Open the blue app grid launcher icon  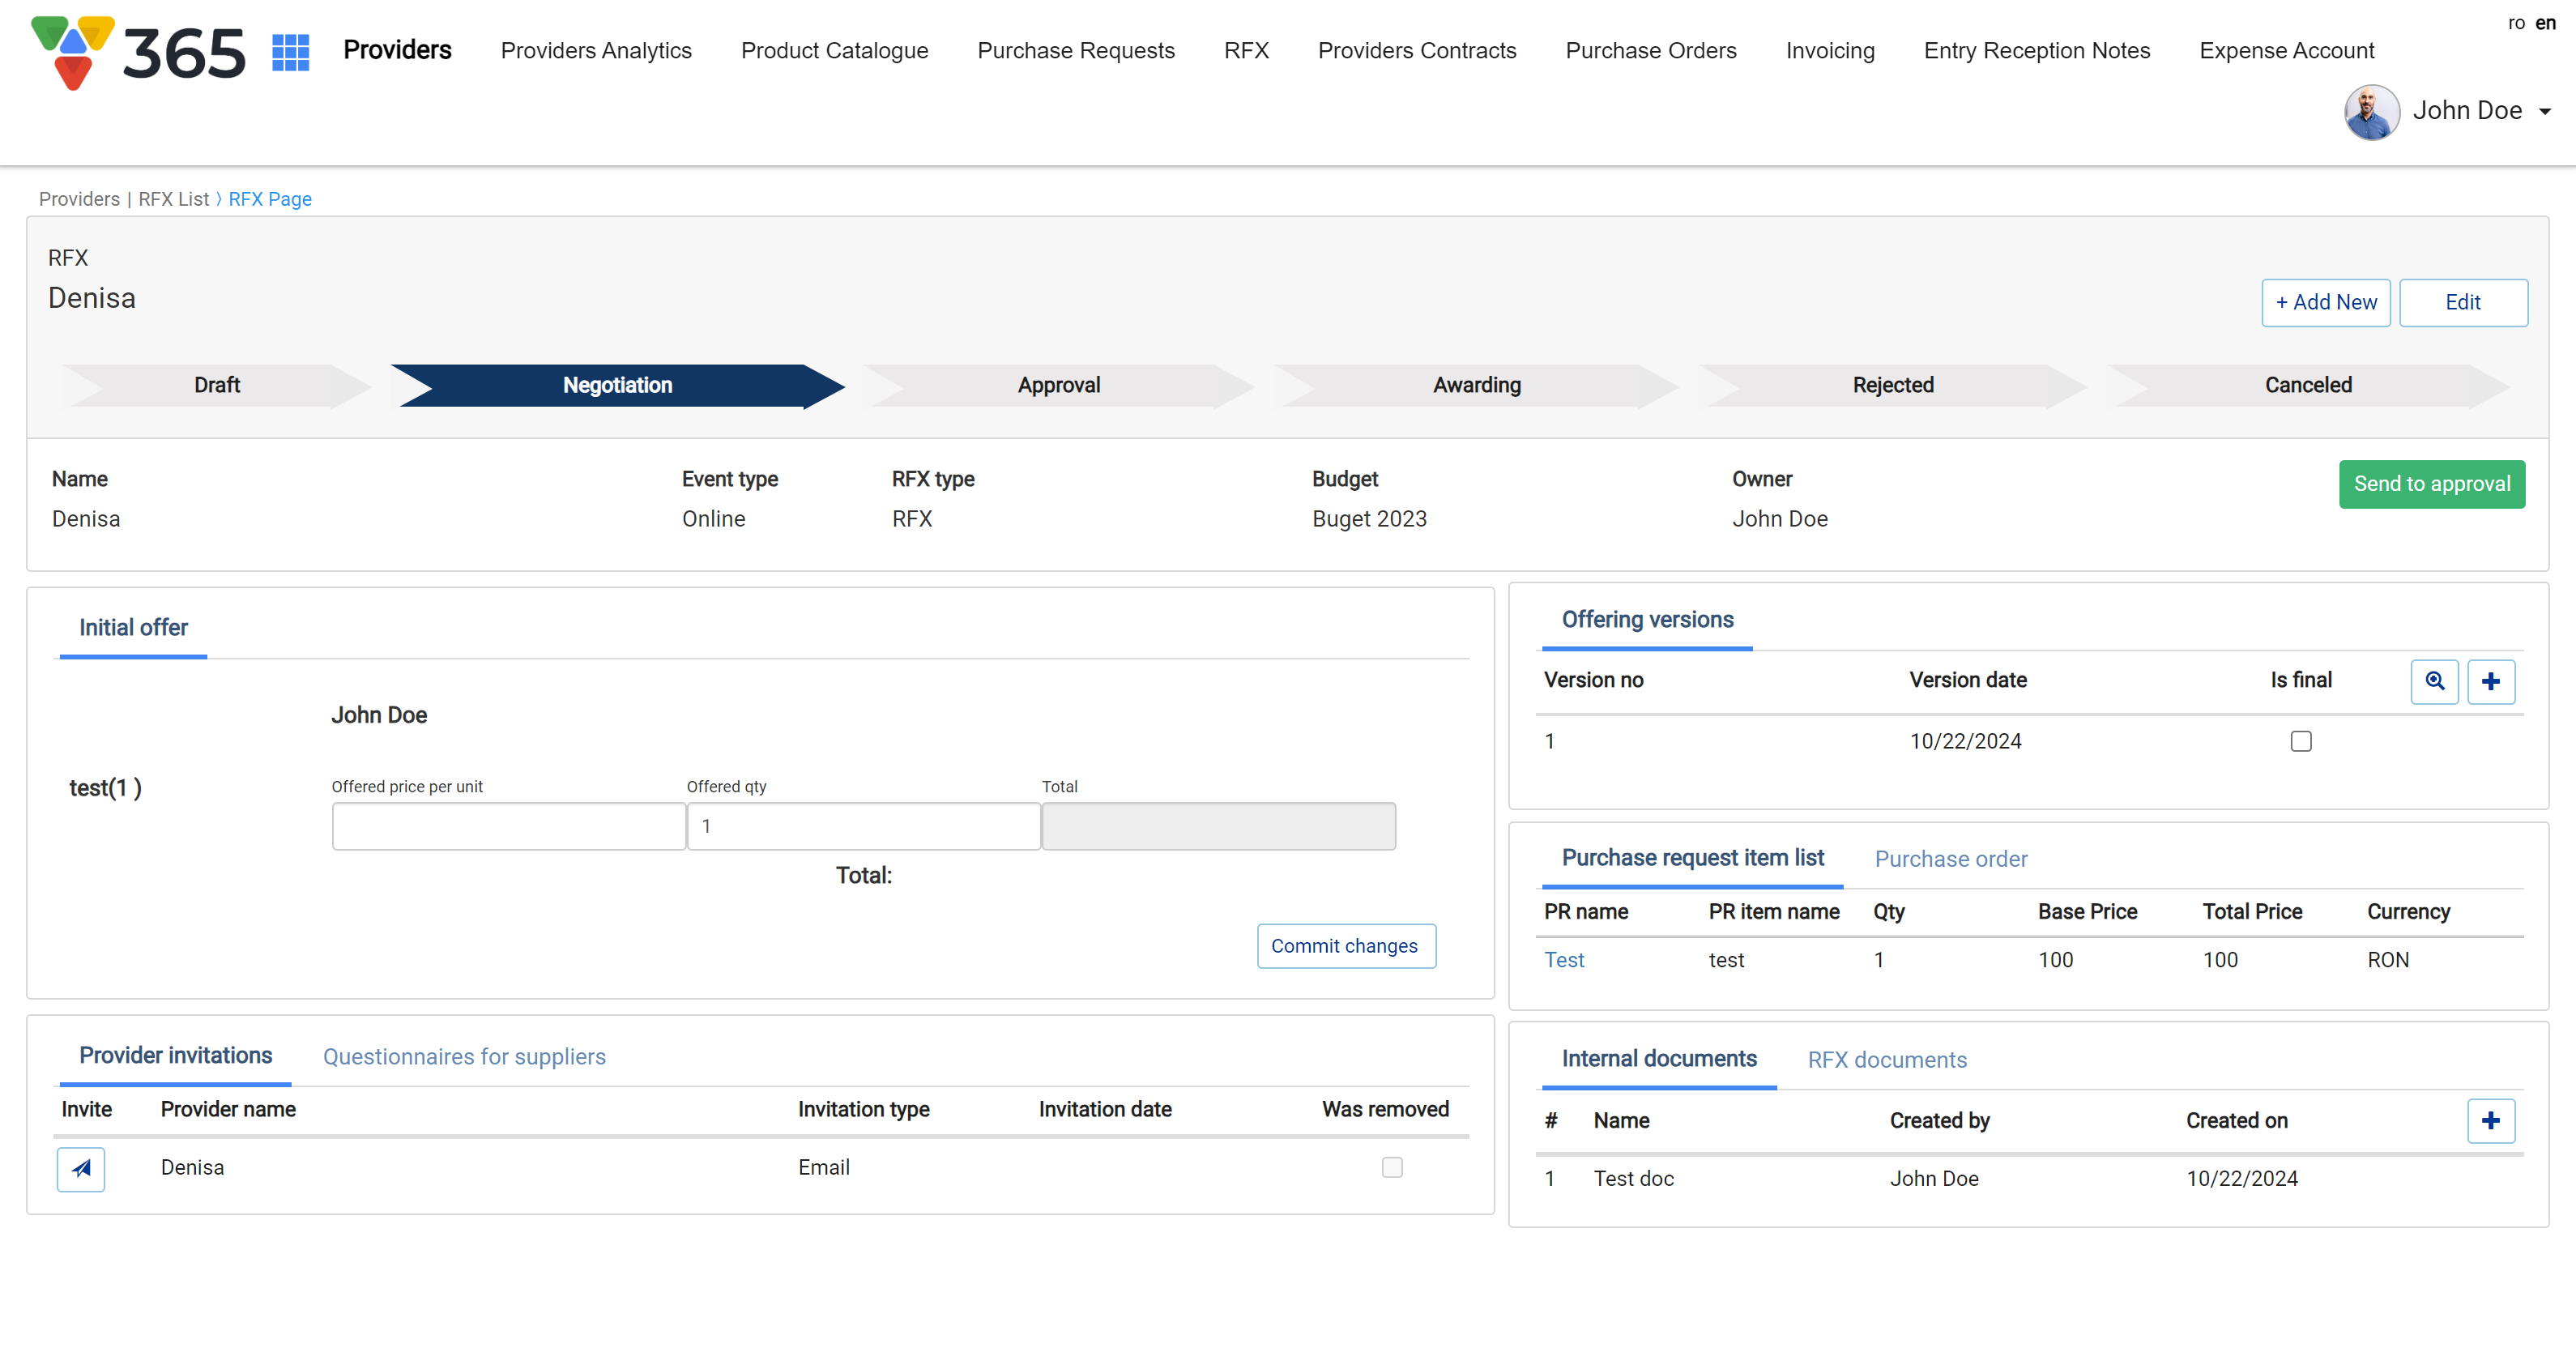pyautogui.click(x=290, y=52)
